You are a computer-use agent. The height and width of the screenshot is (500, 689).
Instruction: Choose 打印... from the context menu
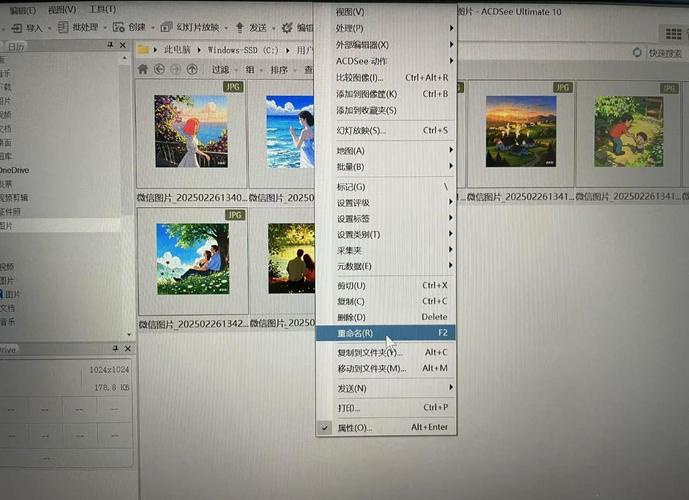click(386, 408)
